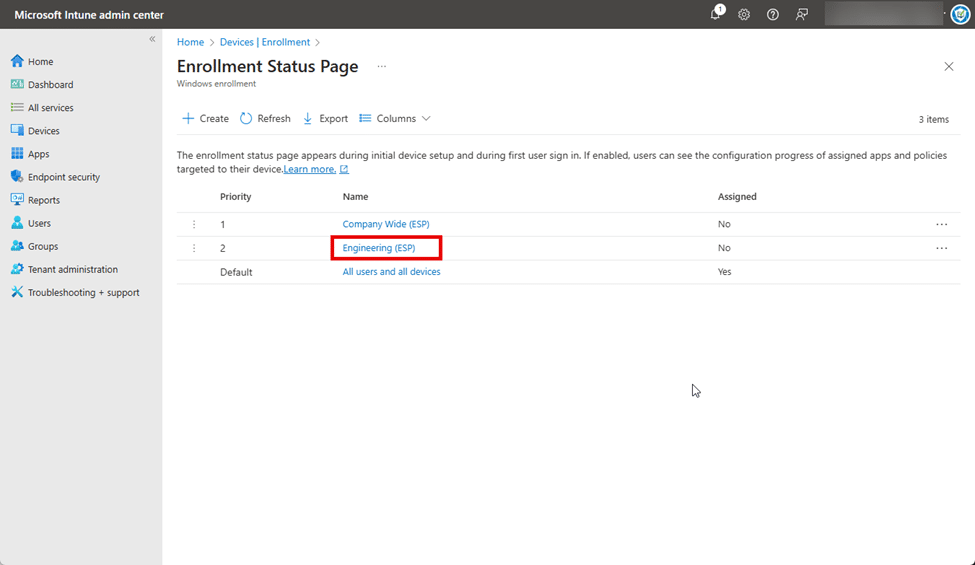Grab drag handle for priority 1 row
The width and height of the screenshot is (975, 565).
pyautogui.click(x=194, y=224)
